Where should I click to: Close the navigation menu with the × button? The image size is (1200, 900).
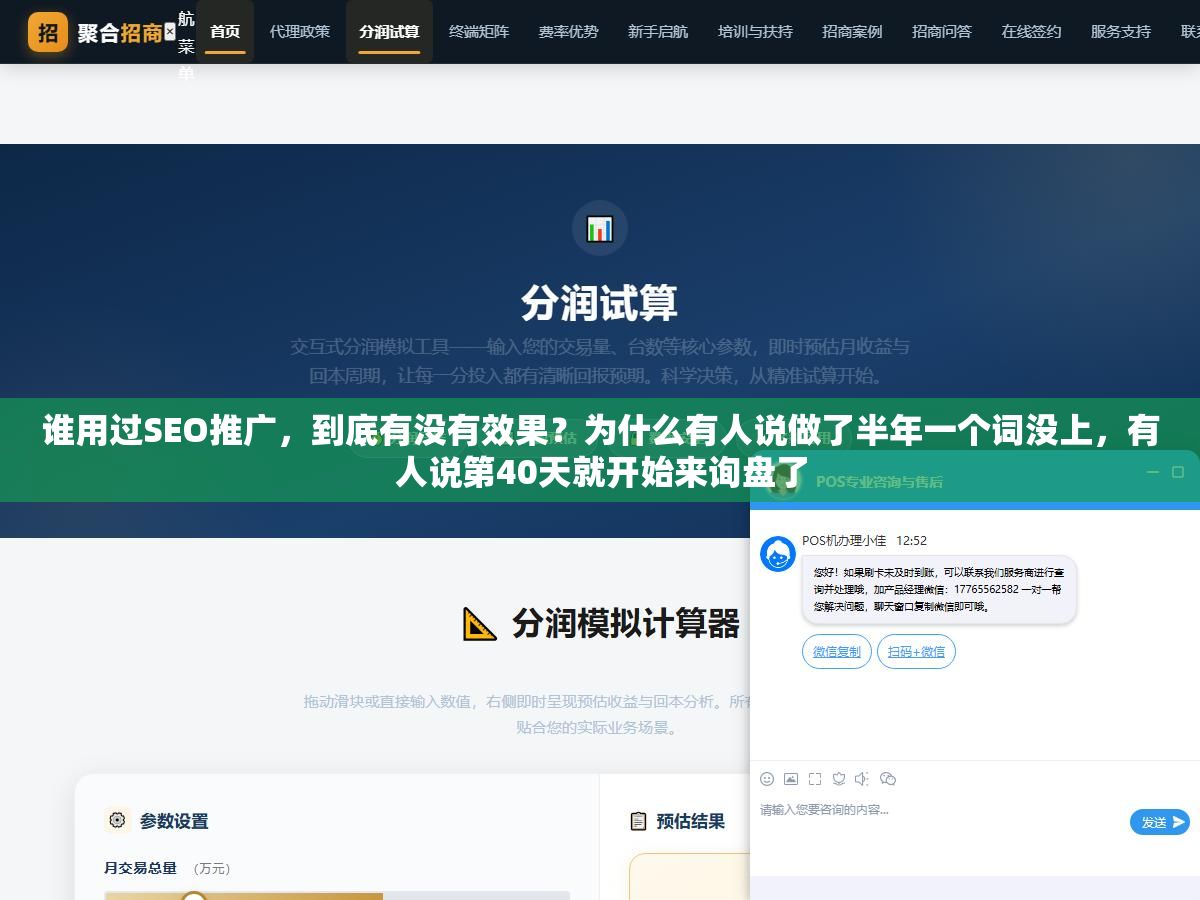[169, 32]
